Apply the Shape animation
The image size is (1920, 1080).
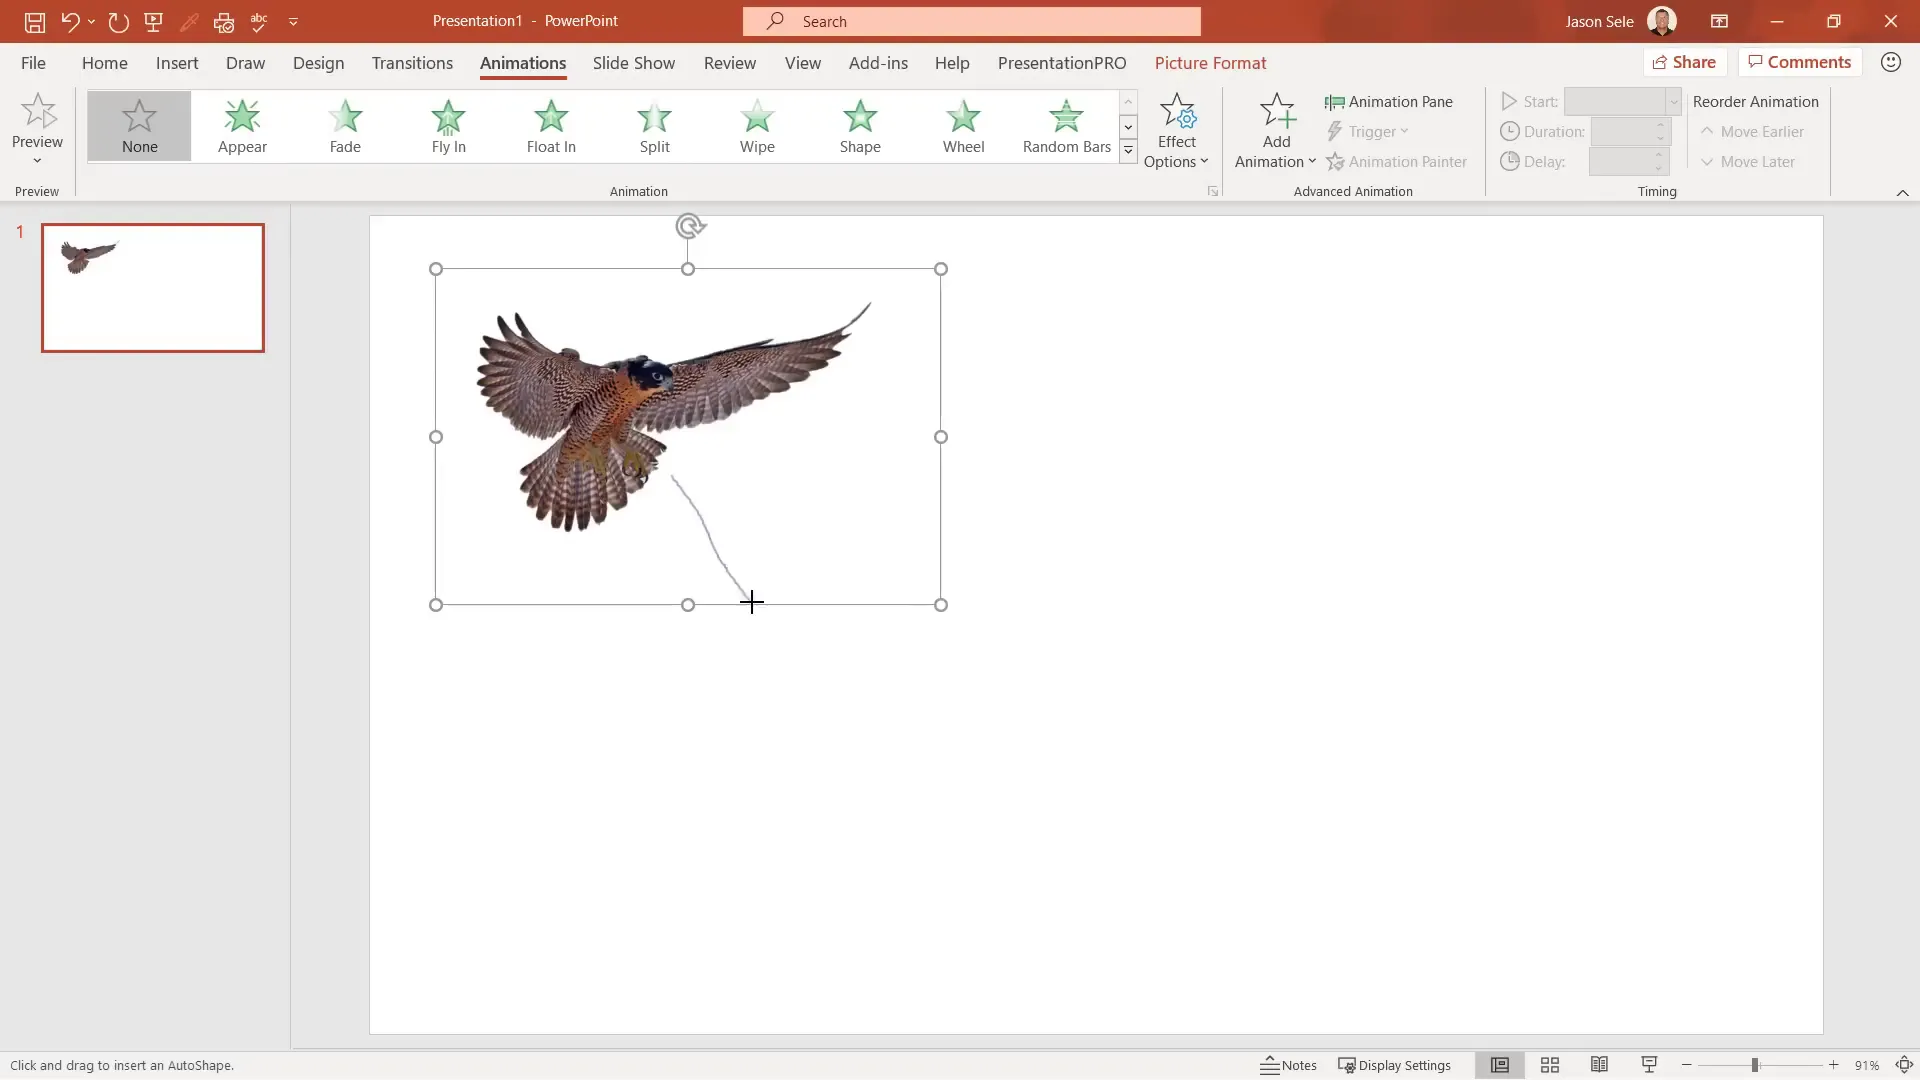pos(860,126)
